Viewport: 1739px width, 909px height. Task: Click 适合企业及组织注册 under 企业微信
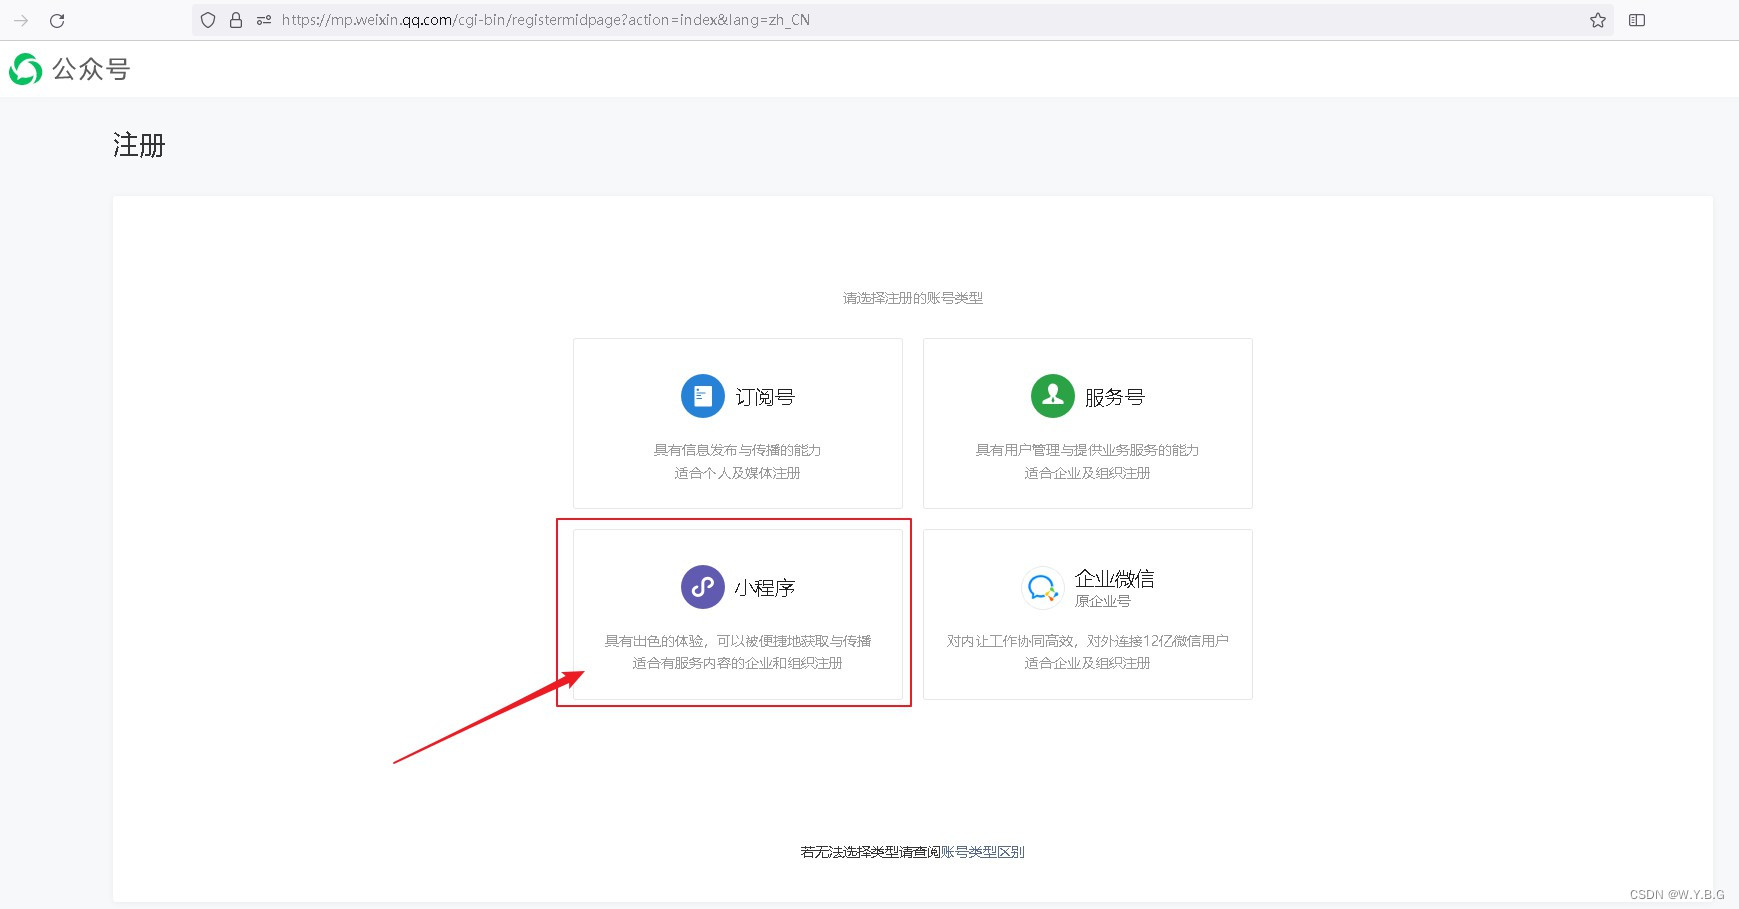pos(1088,663)
